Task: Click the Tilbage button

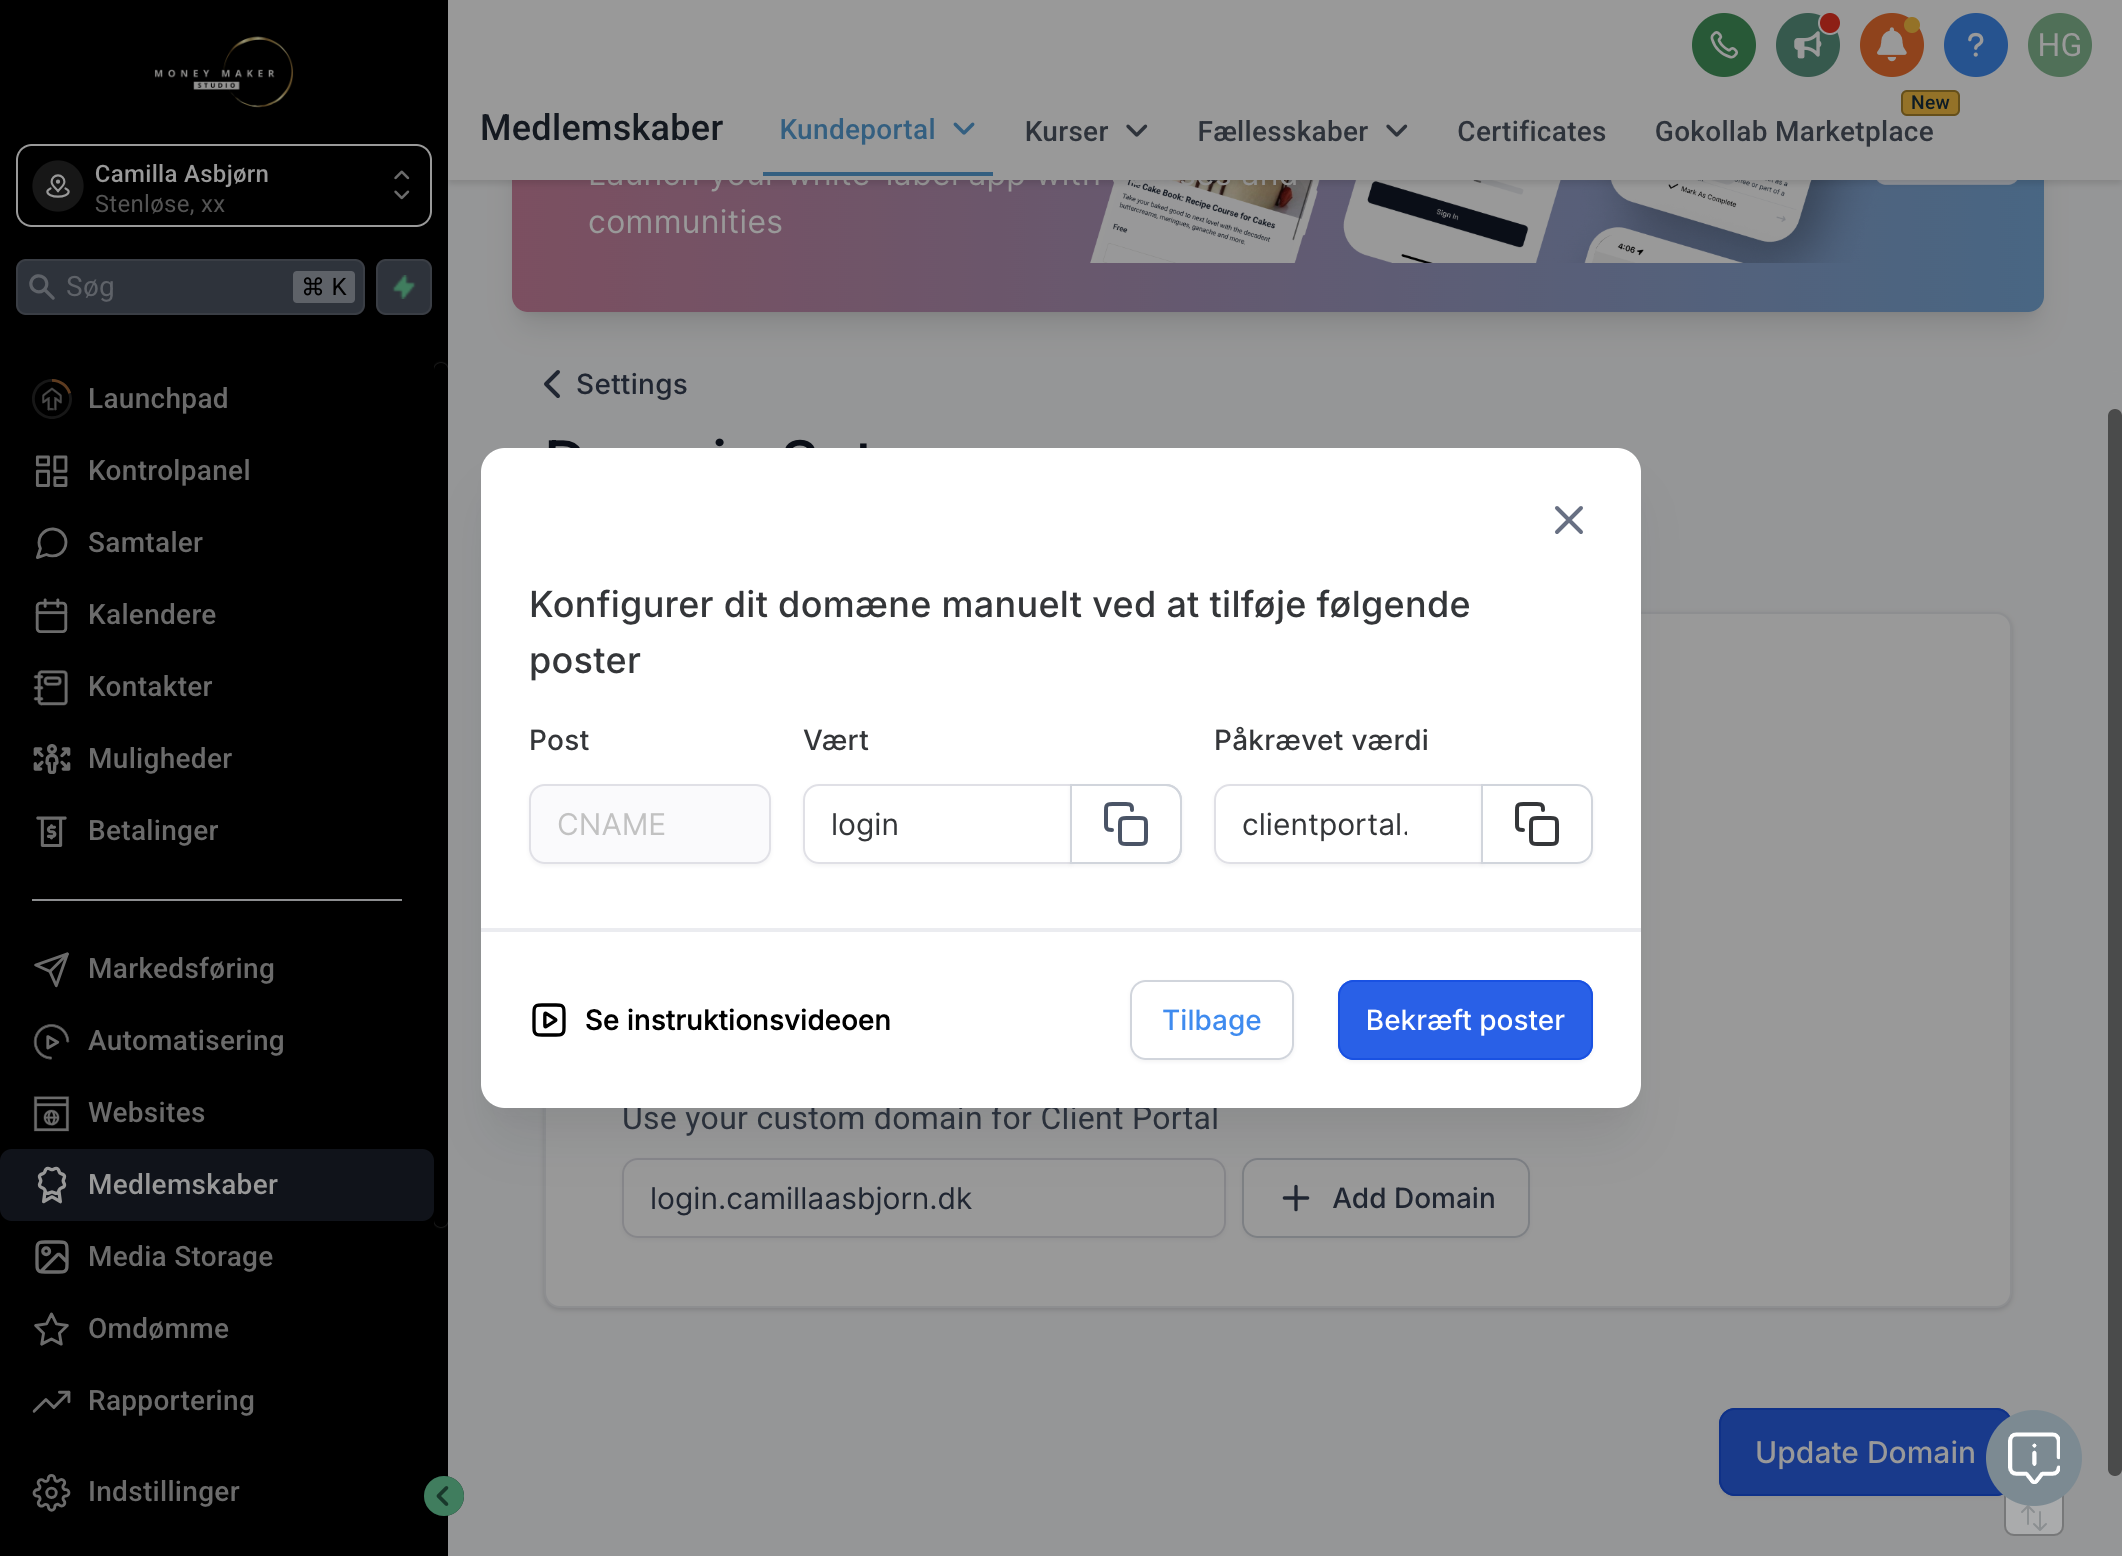Action: tap(1211, 1020)
